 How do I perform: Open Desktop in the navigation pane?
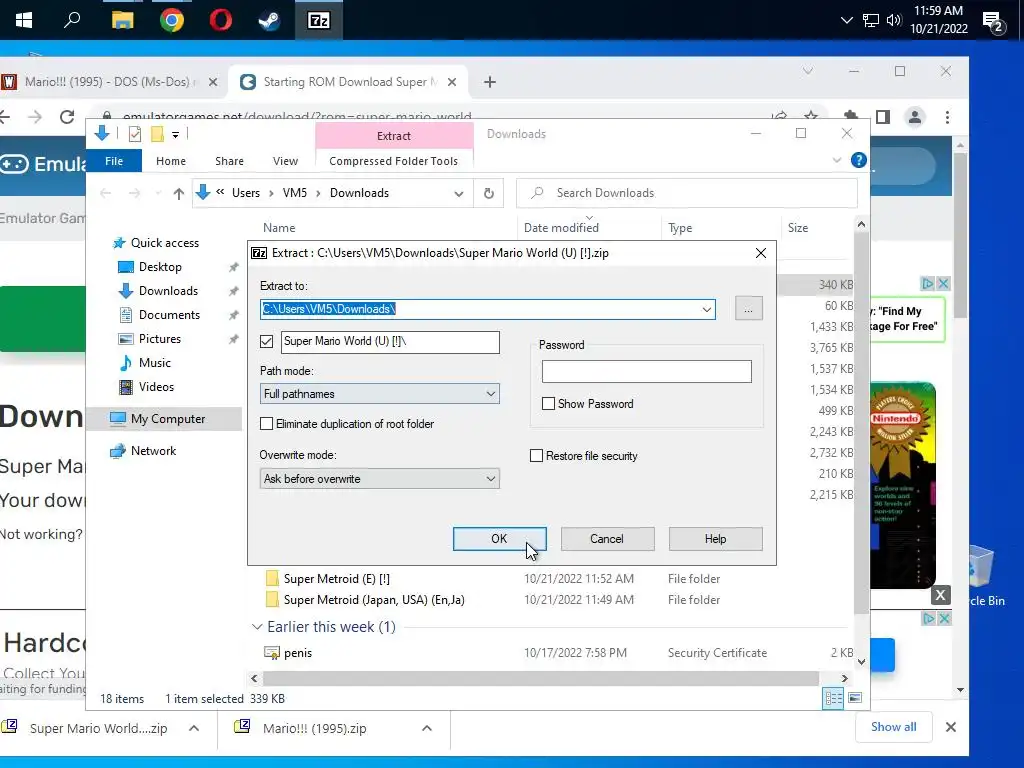point(160,267)
